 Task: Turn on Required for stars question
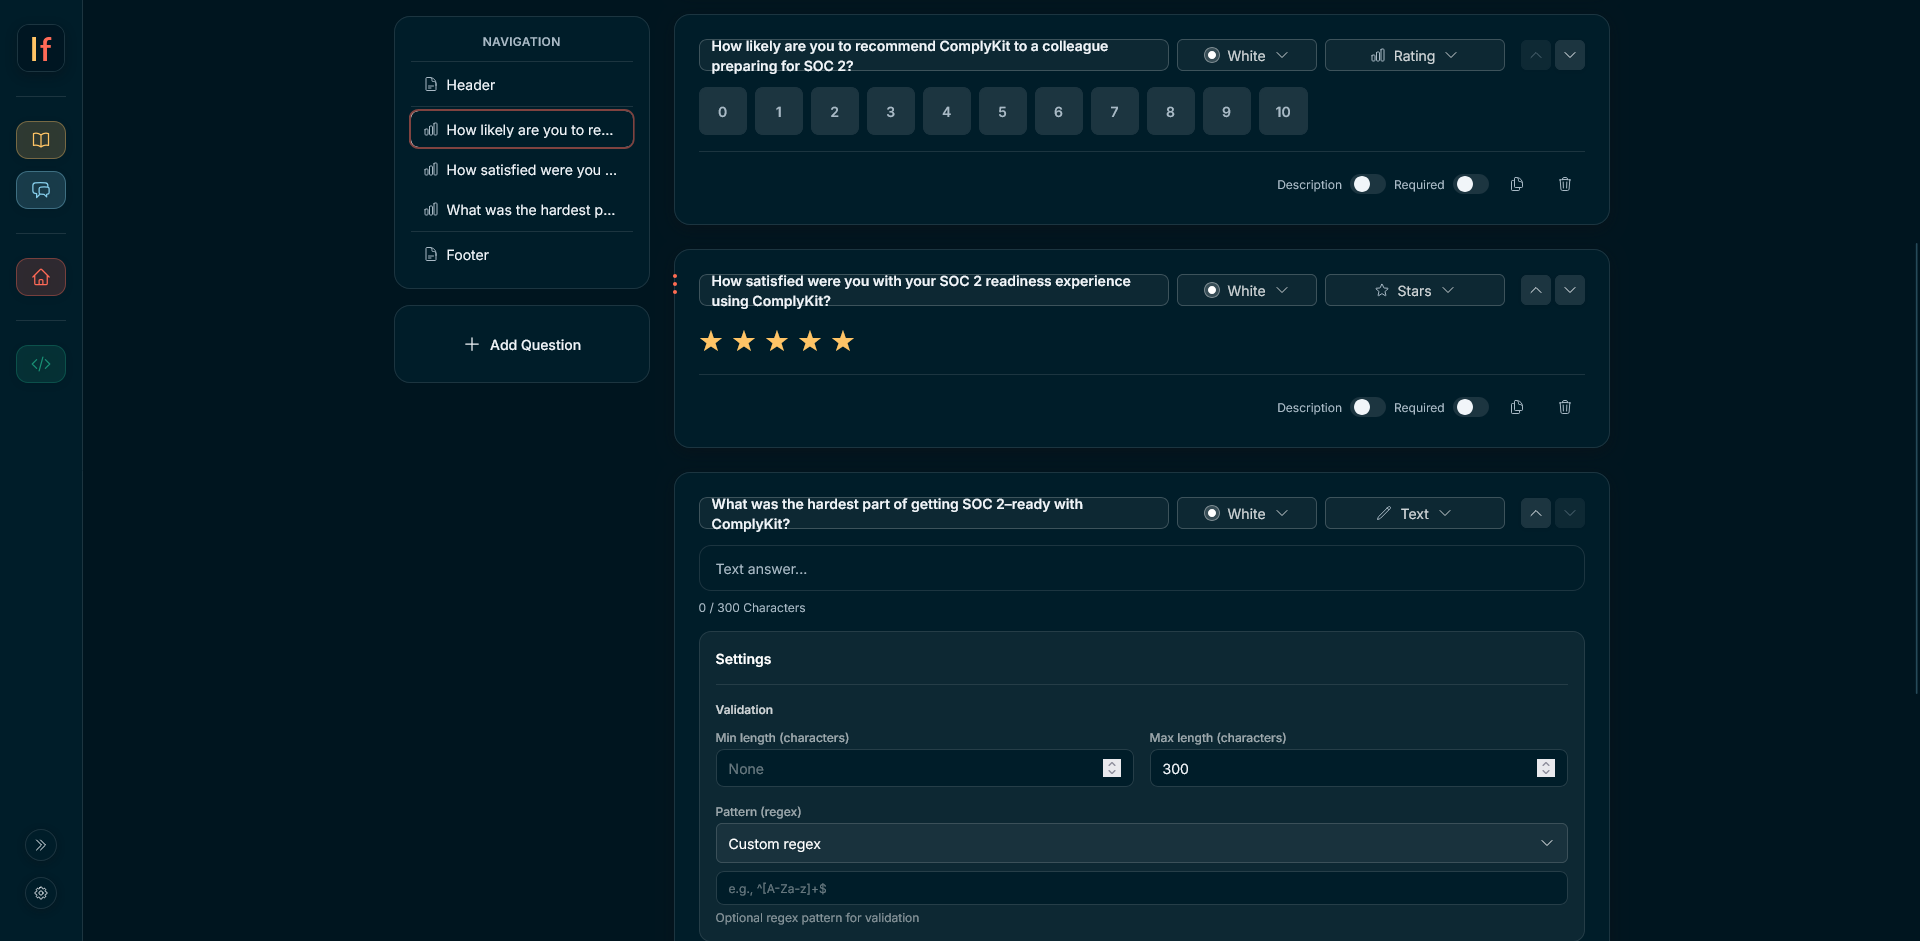tap(1471, 407)
